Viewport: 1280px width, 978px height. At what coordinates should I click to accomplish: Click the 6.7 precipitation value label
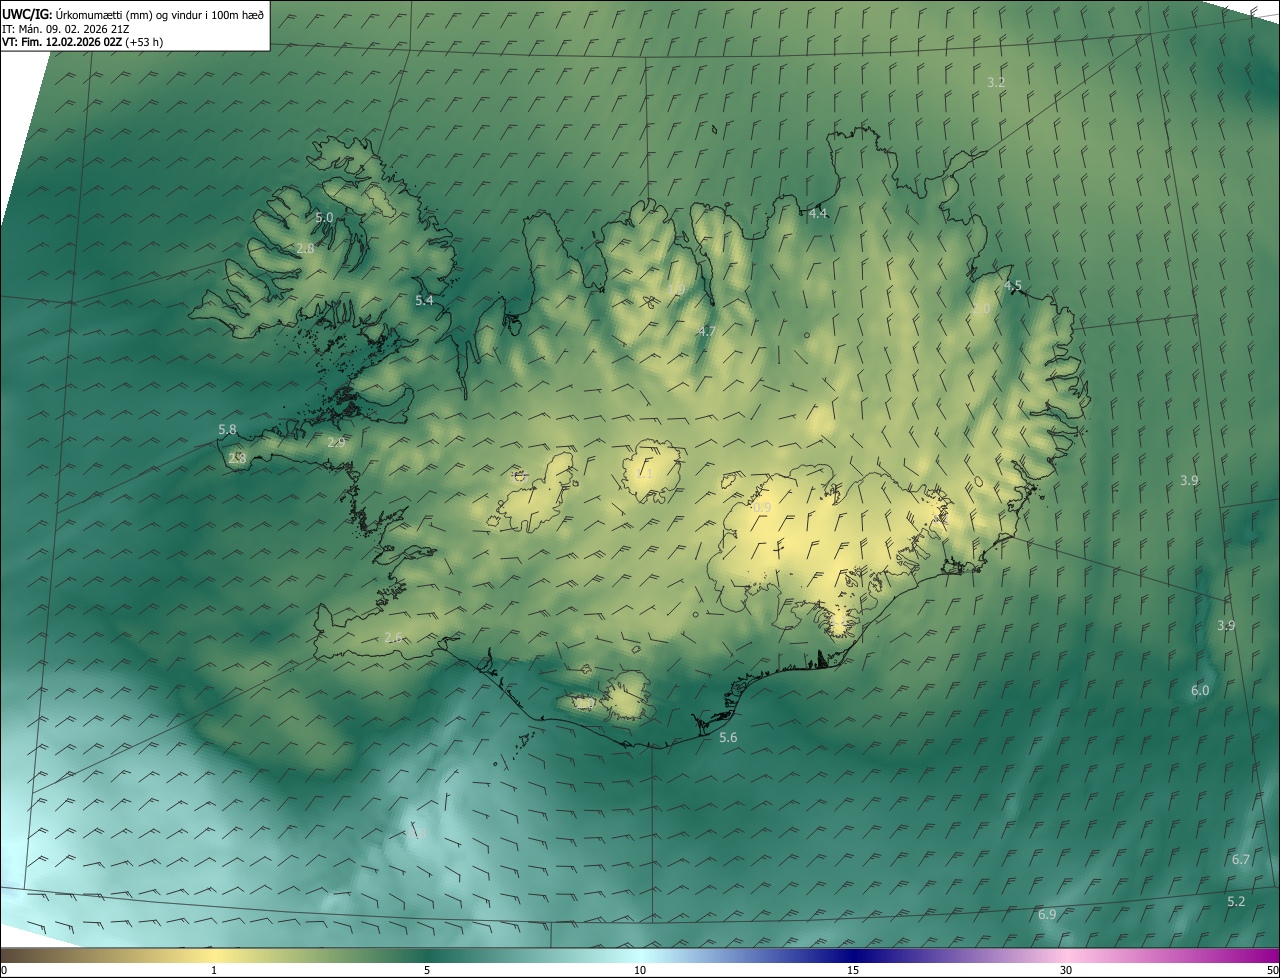pyautogui.click(x=1241, y=859)
